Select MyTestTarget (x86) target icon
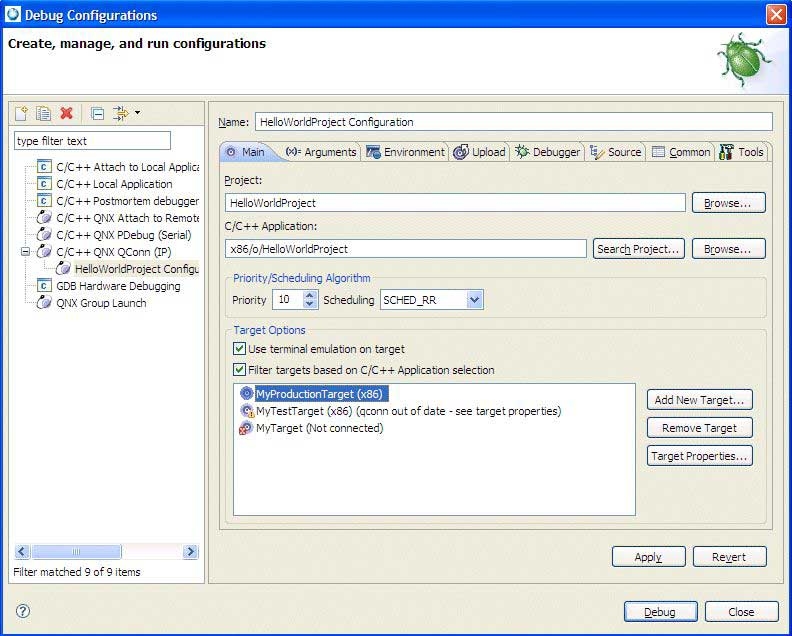 point(247,411)
